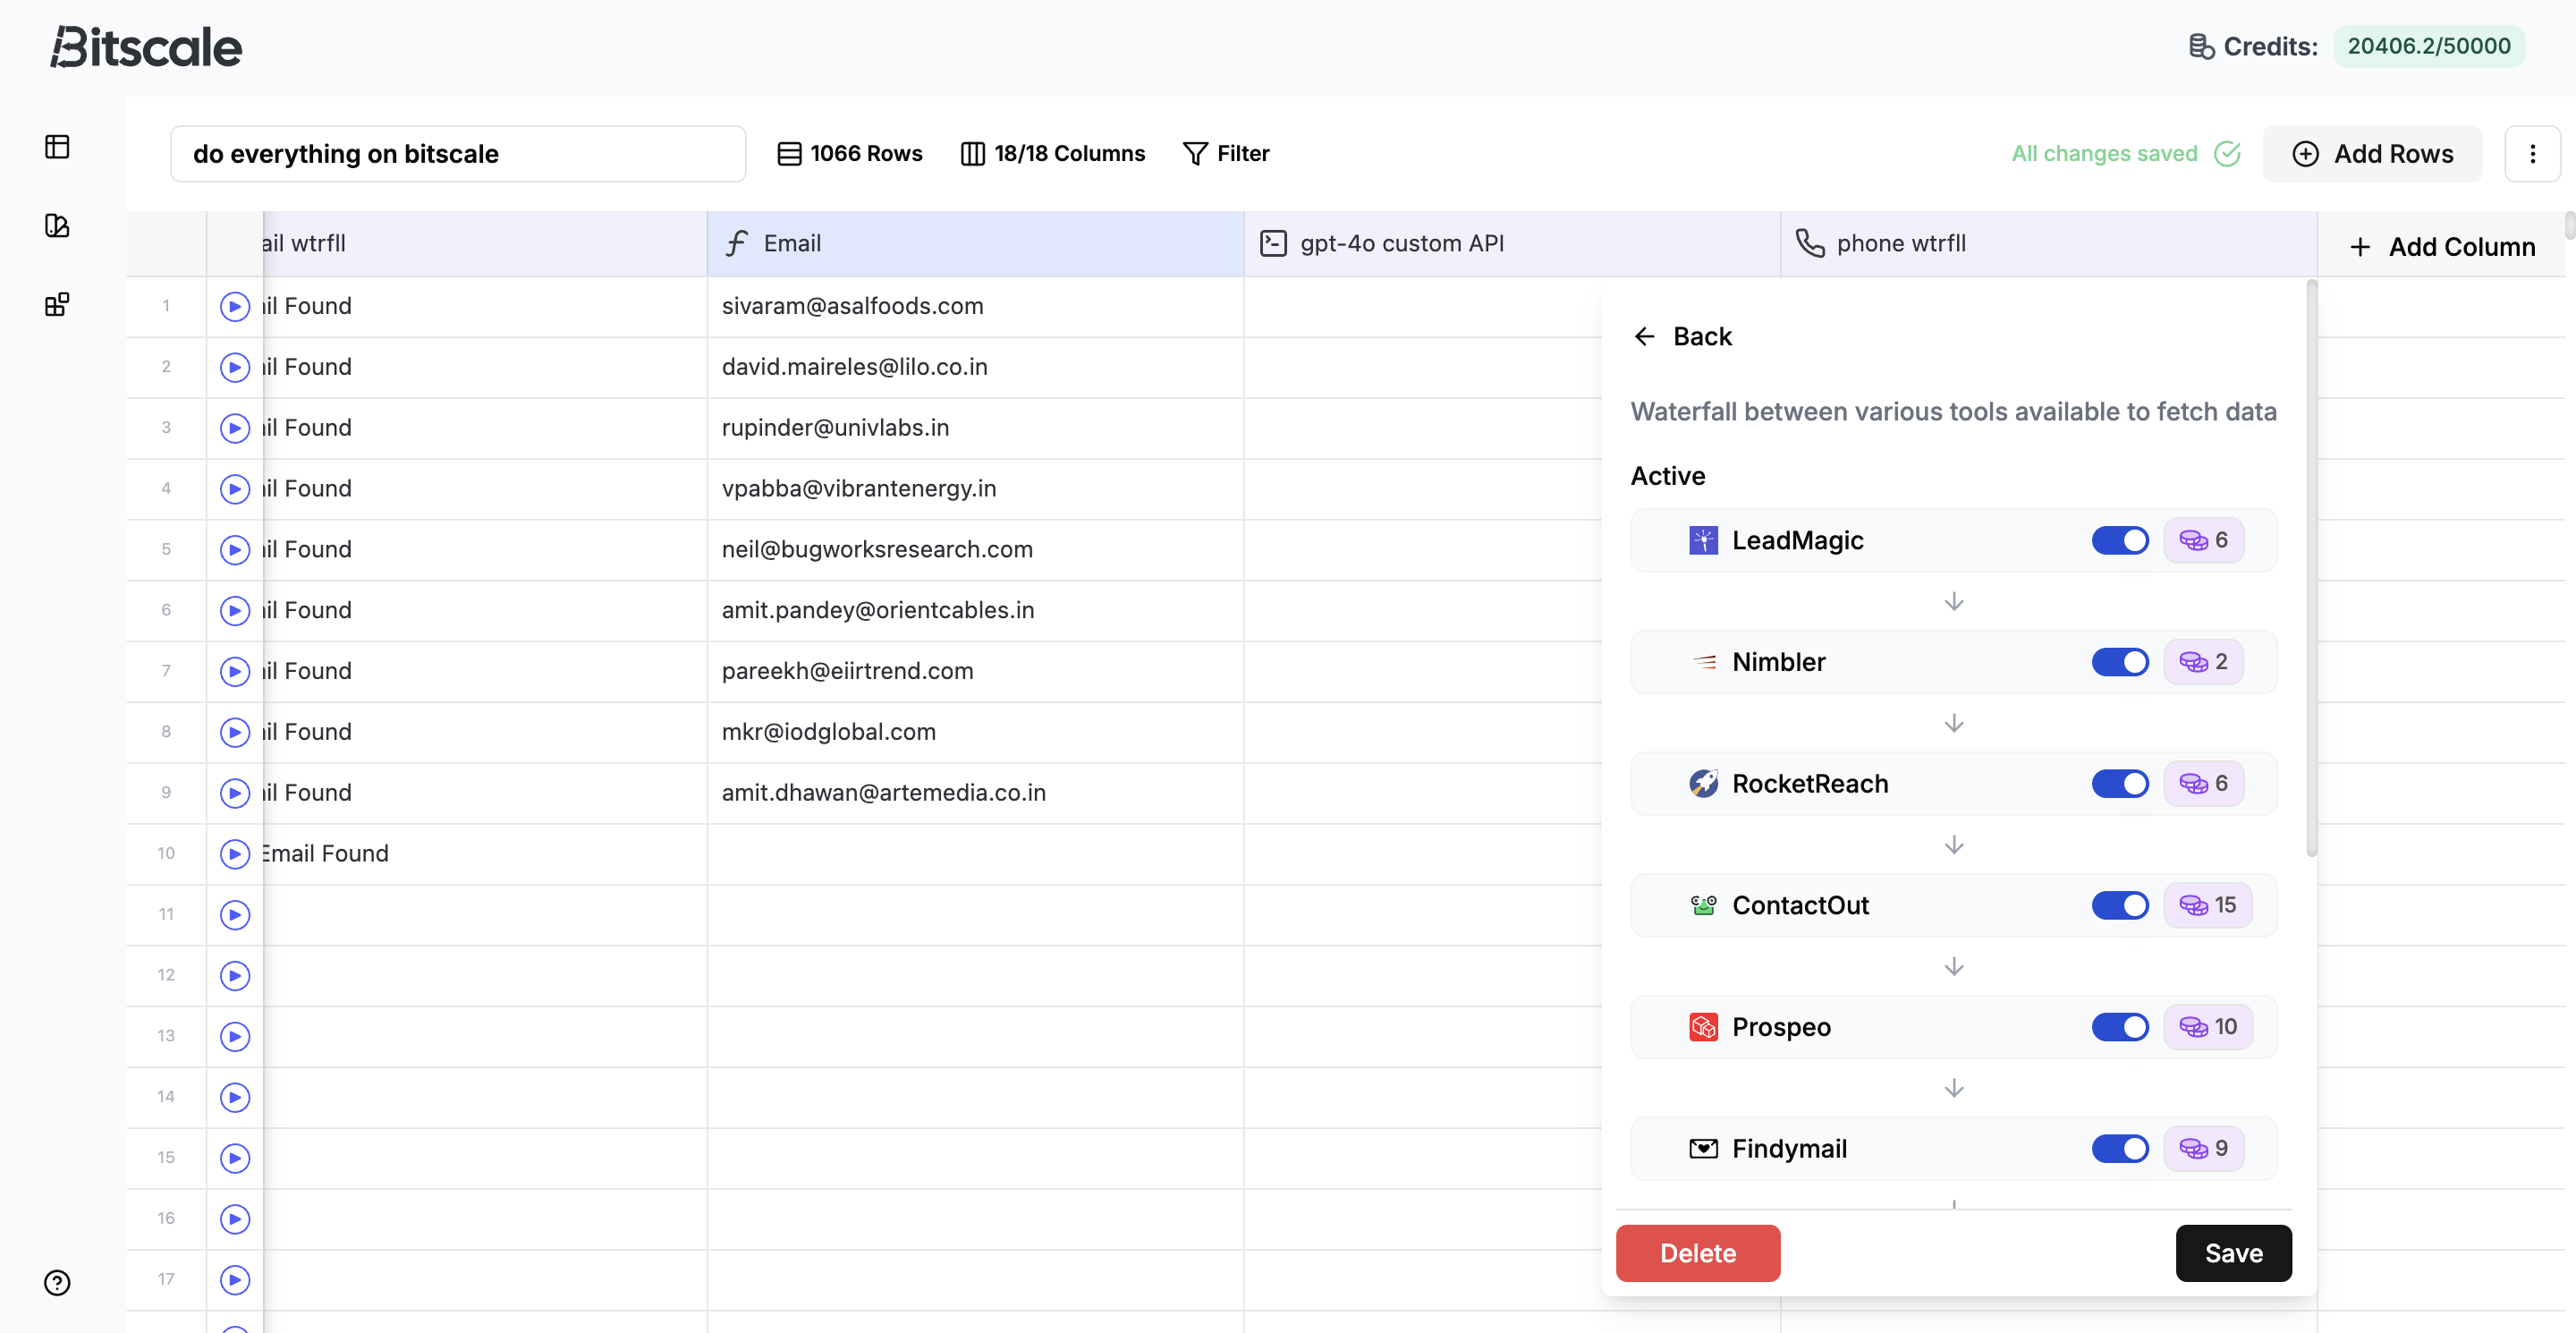Screen dimensions: 2576x1333
Task: Run row 2 play button
Action: click(235, 367)
